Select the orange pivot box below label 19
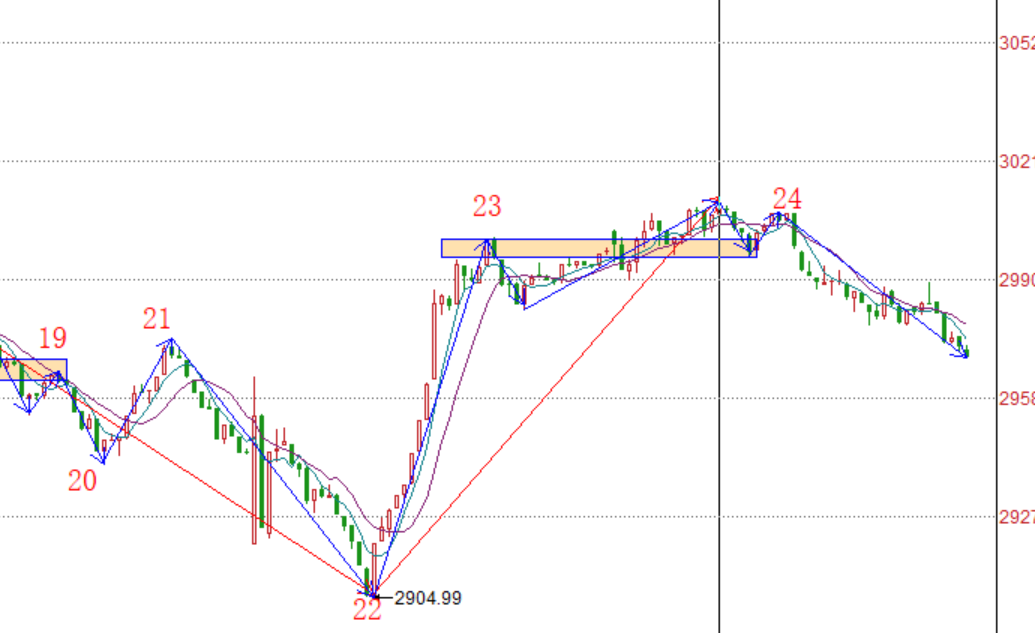This screenshot has height=633, width=1035. [x=33, y=370]
